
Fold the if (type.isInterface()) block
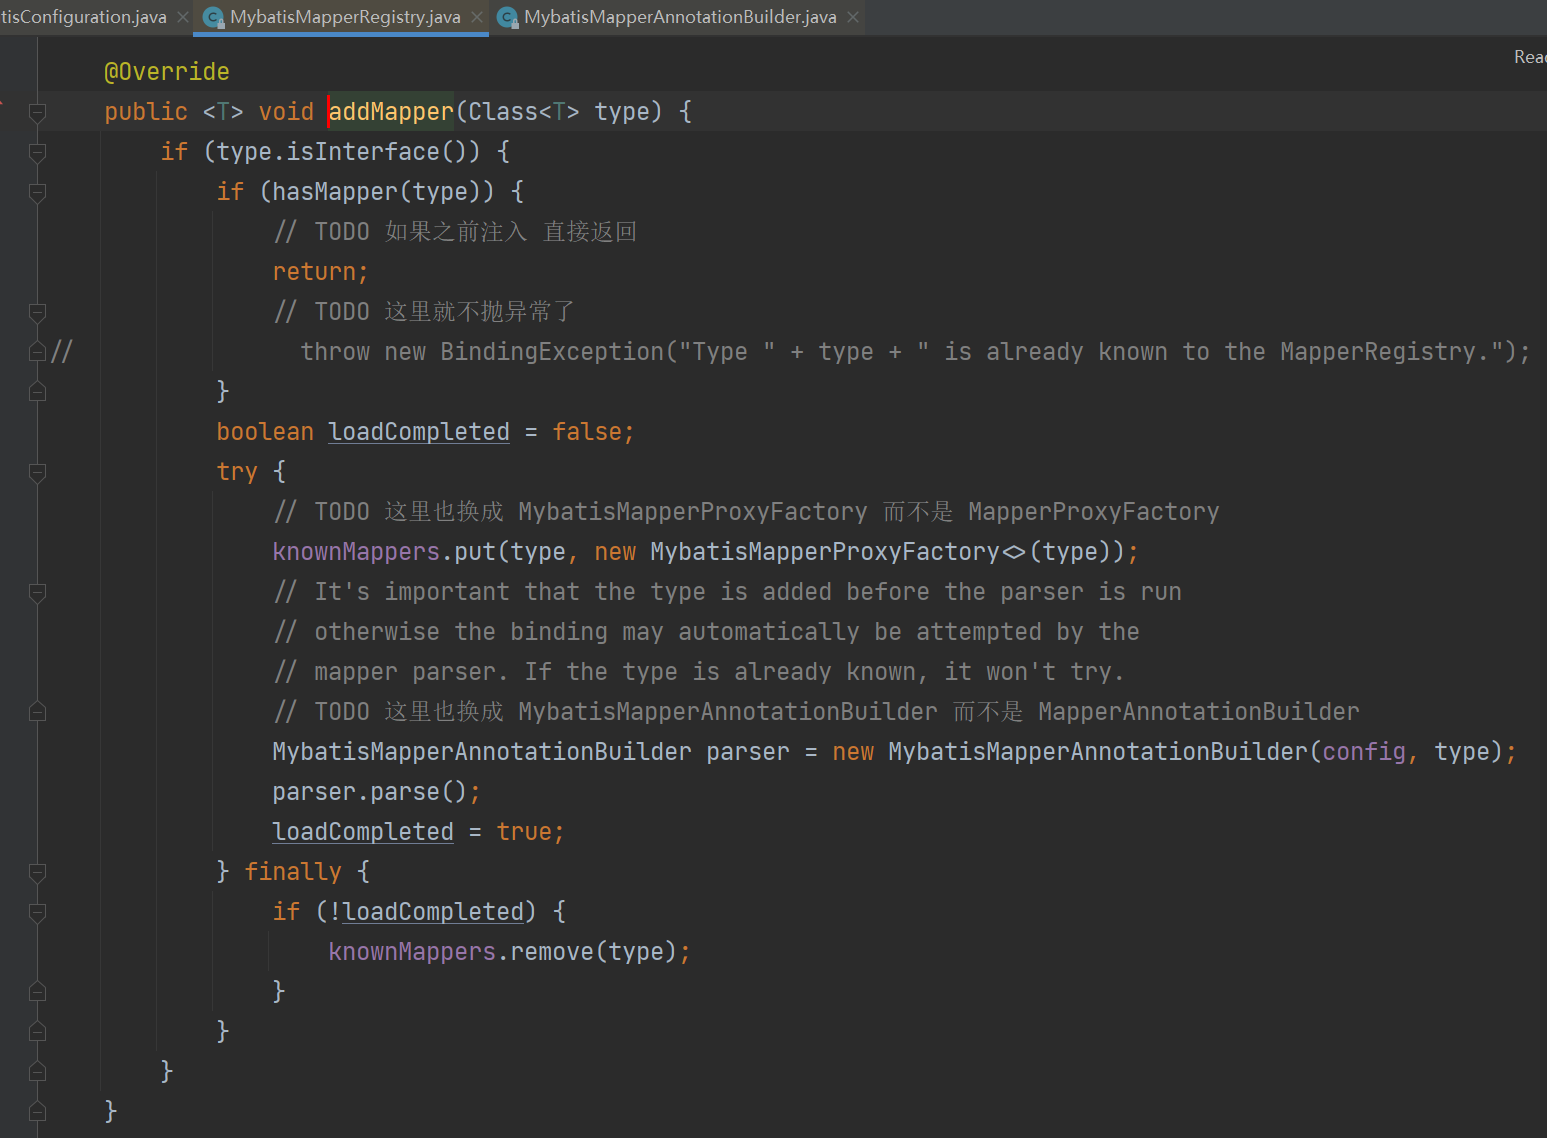point(38,152)
